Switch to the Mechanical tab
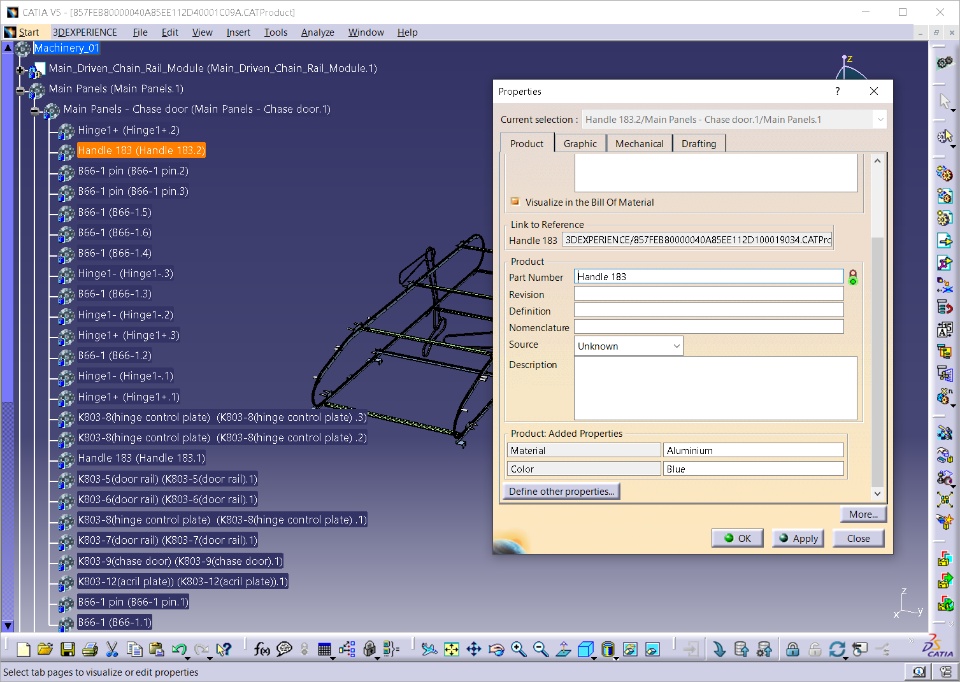The image size is (960, 682). click(x=639, y=143)
